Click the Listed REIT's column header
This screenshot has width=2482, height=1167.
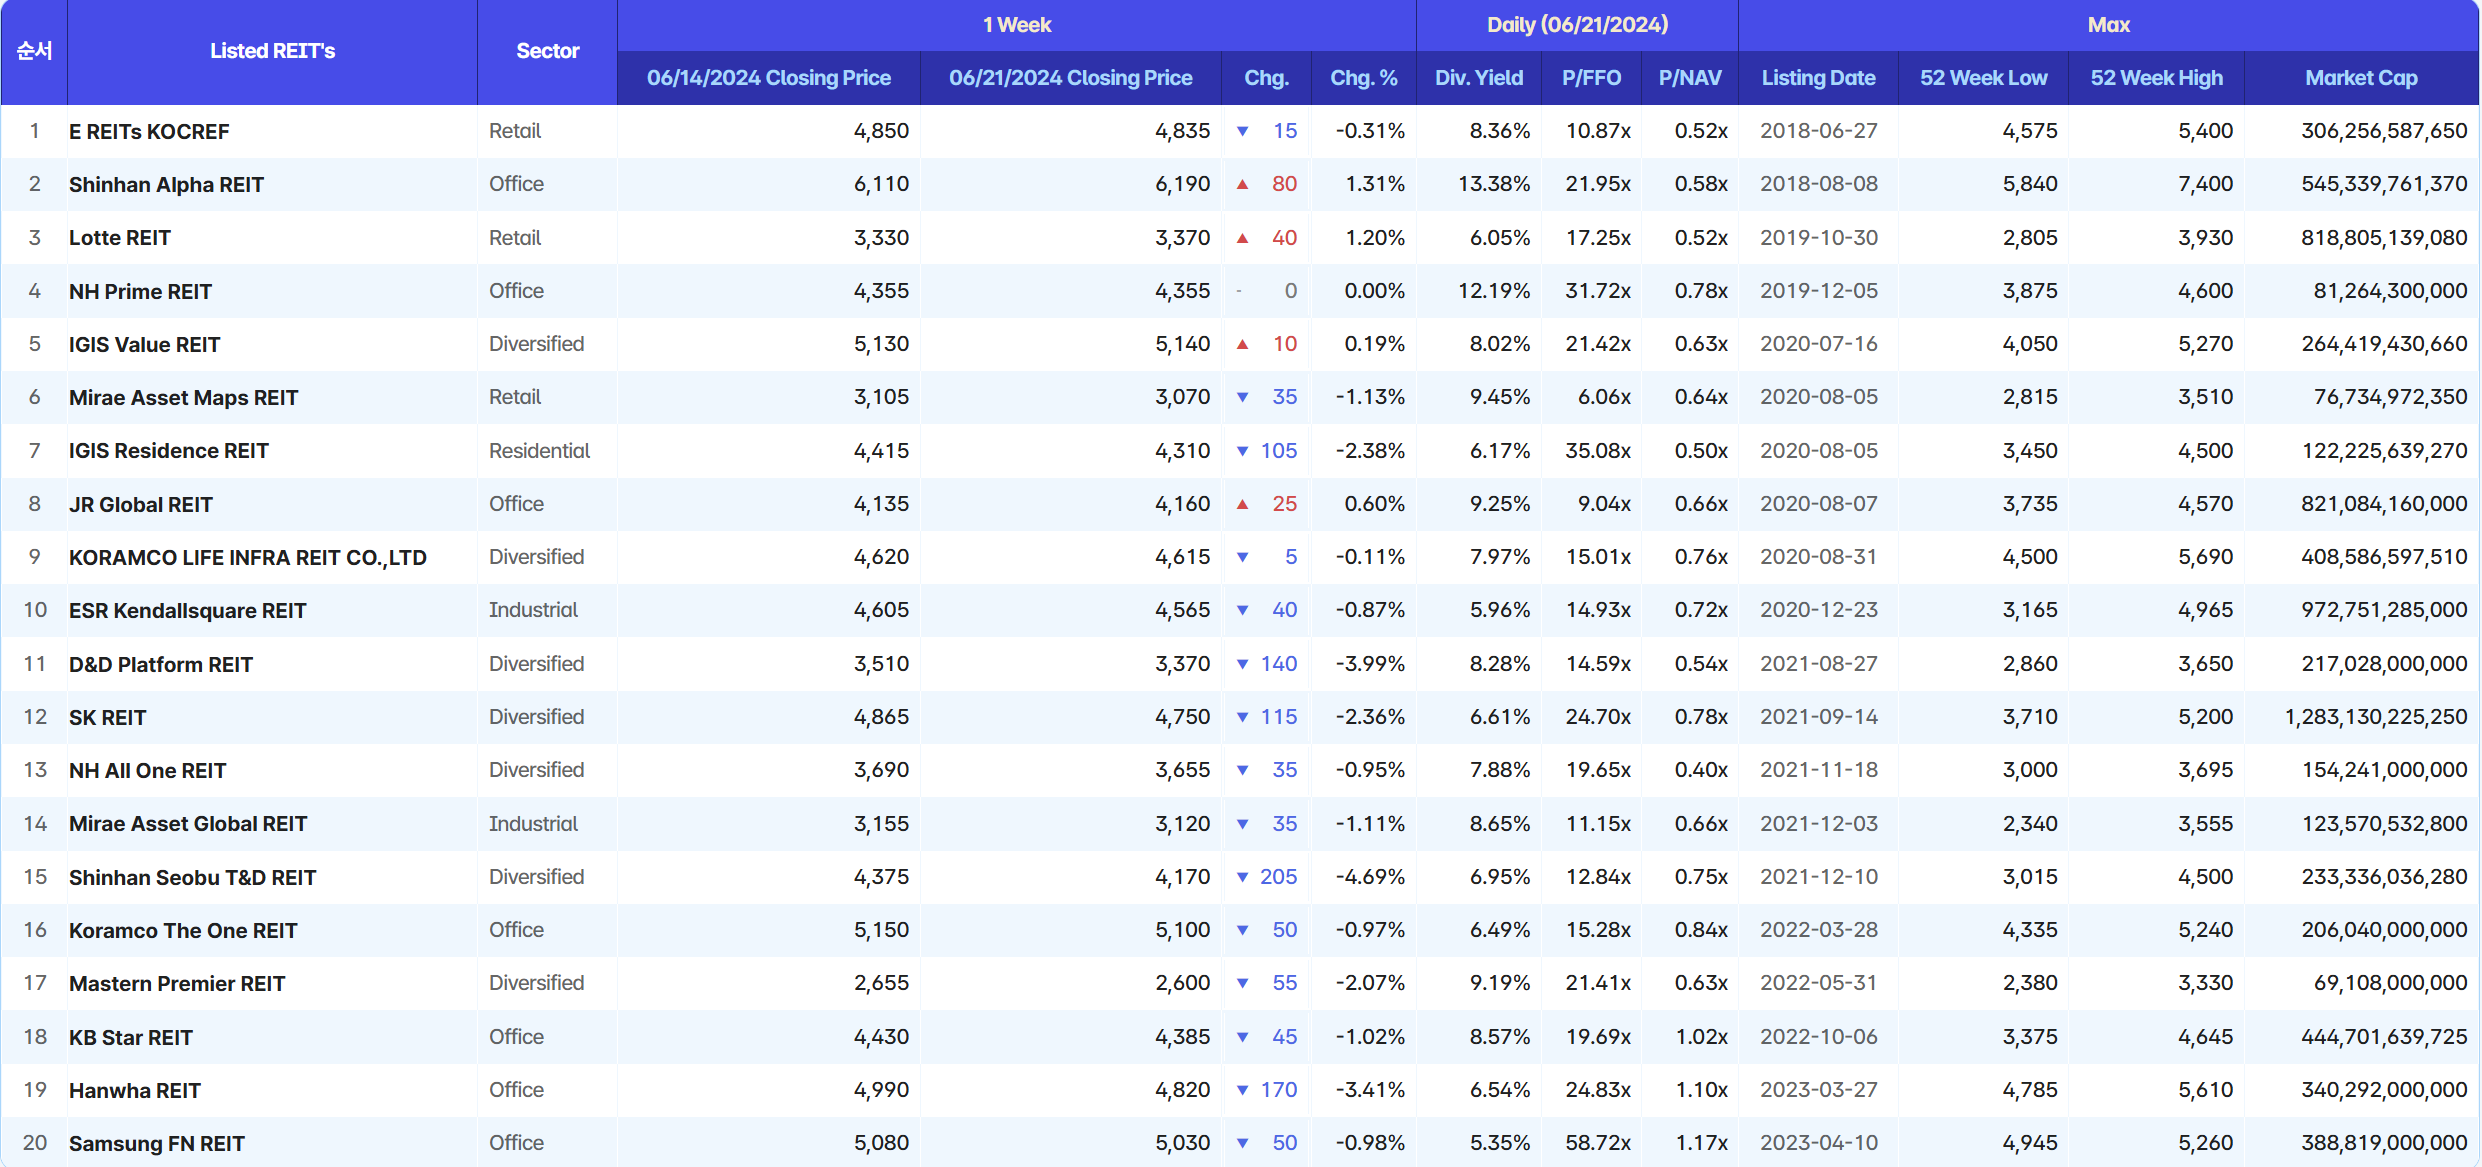coord(272,51)
